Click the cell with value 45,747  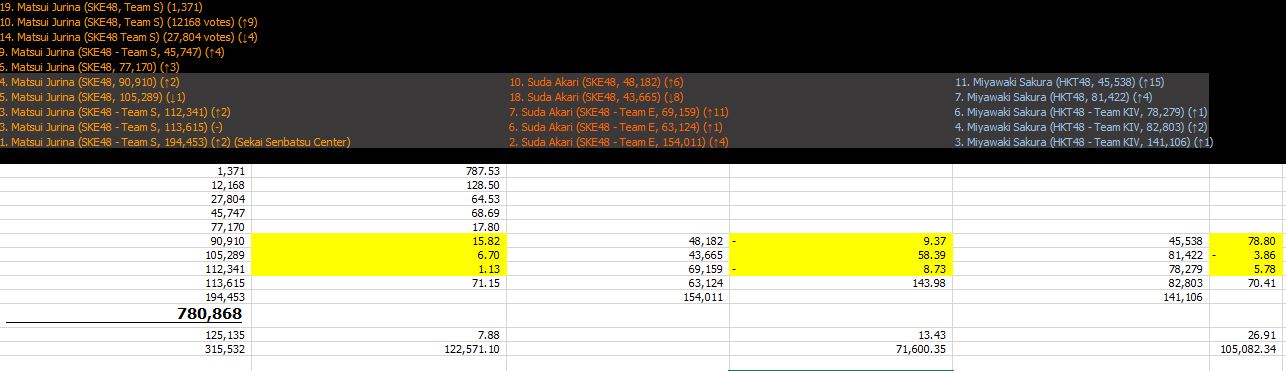(x=126, y=214)
